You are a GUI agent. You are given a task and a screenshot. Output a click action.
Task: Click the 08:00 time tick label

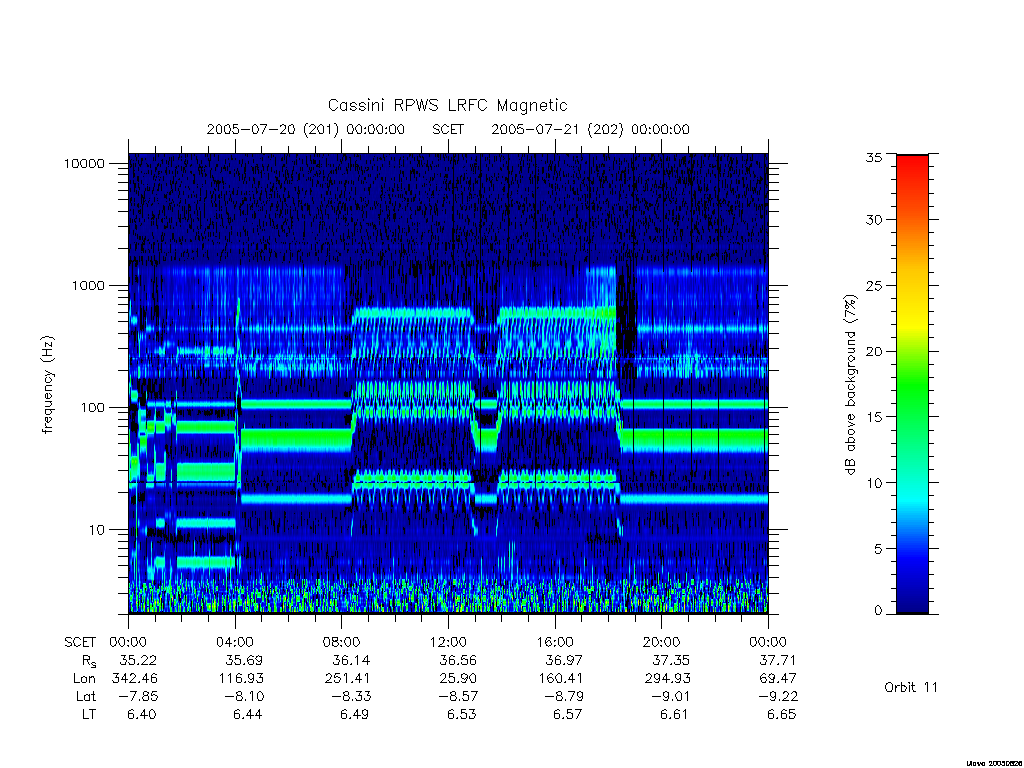pos(342,642)
